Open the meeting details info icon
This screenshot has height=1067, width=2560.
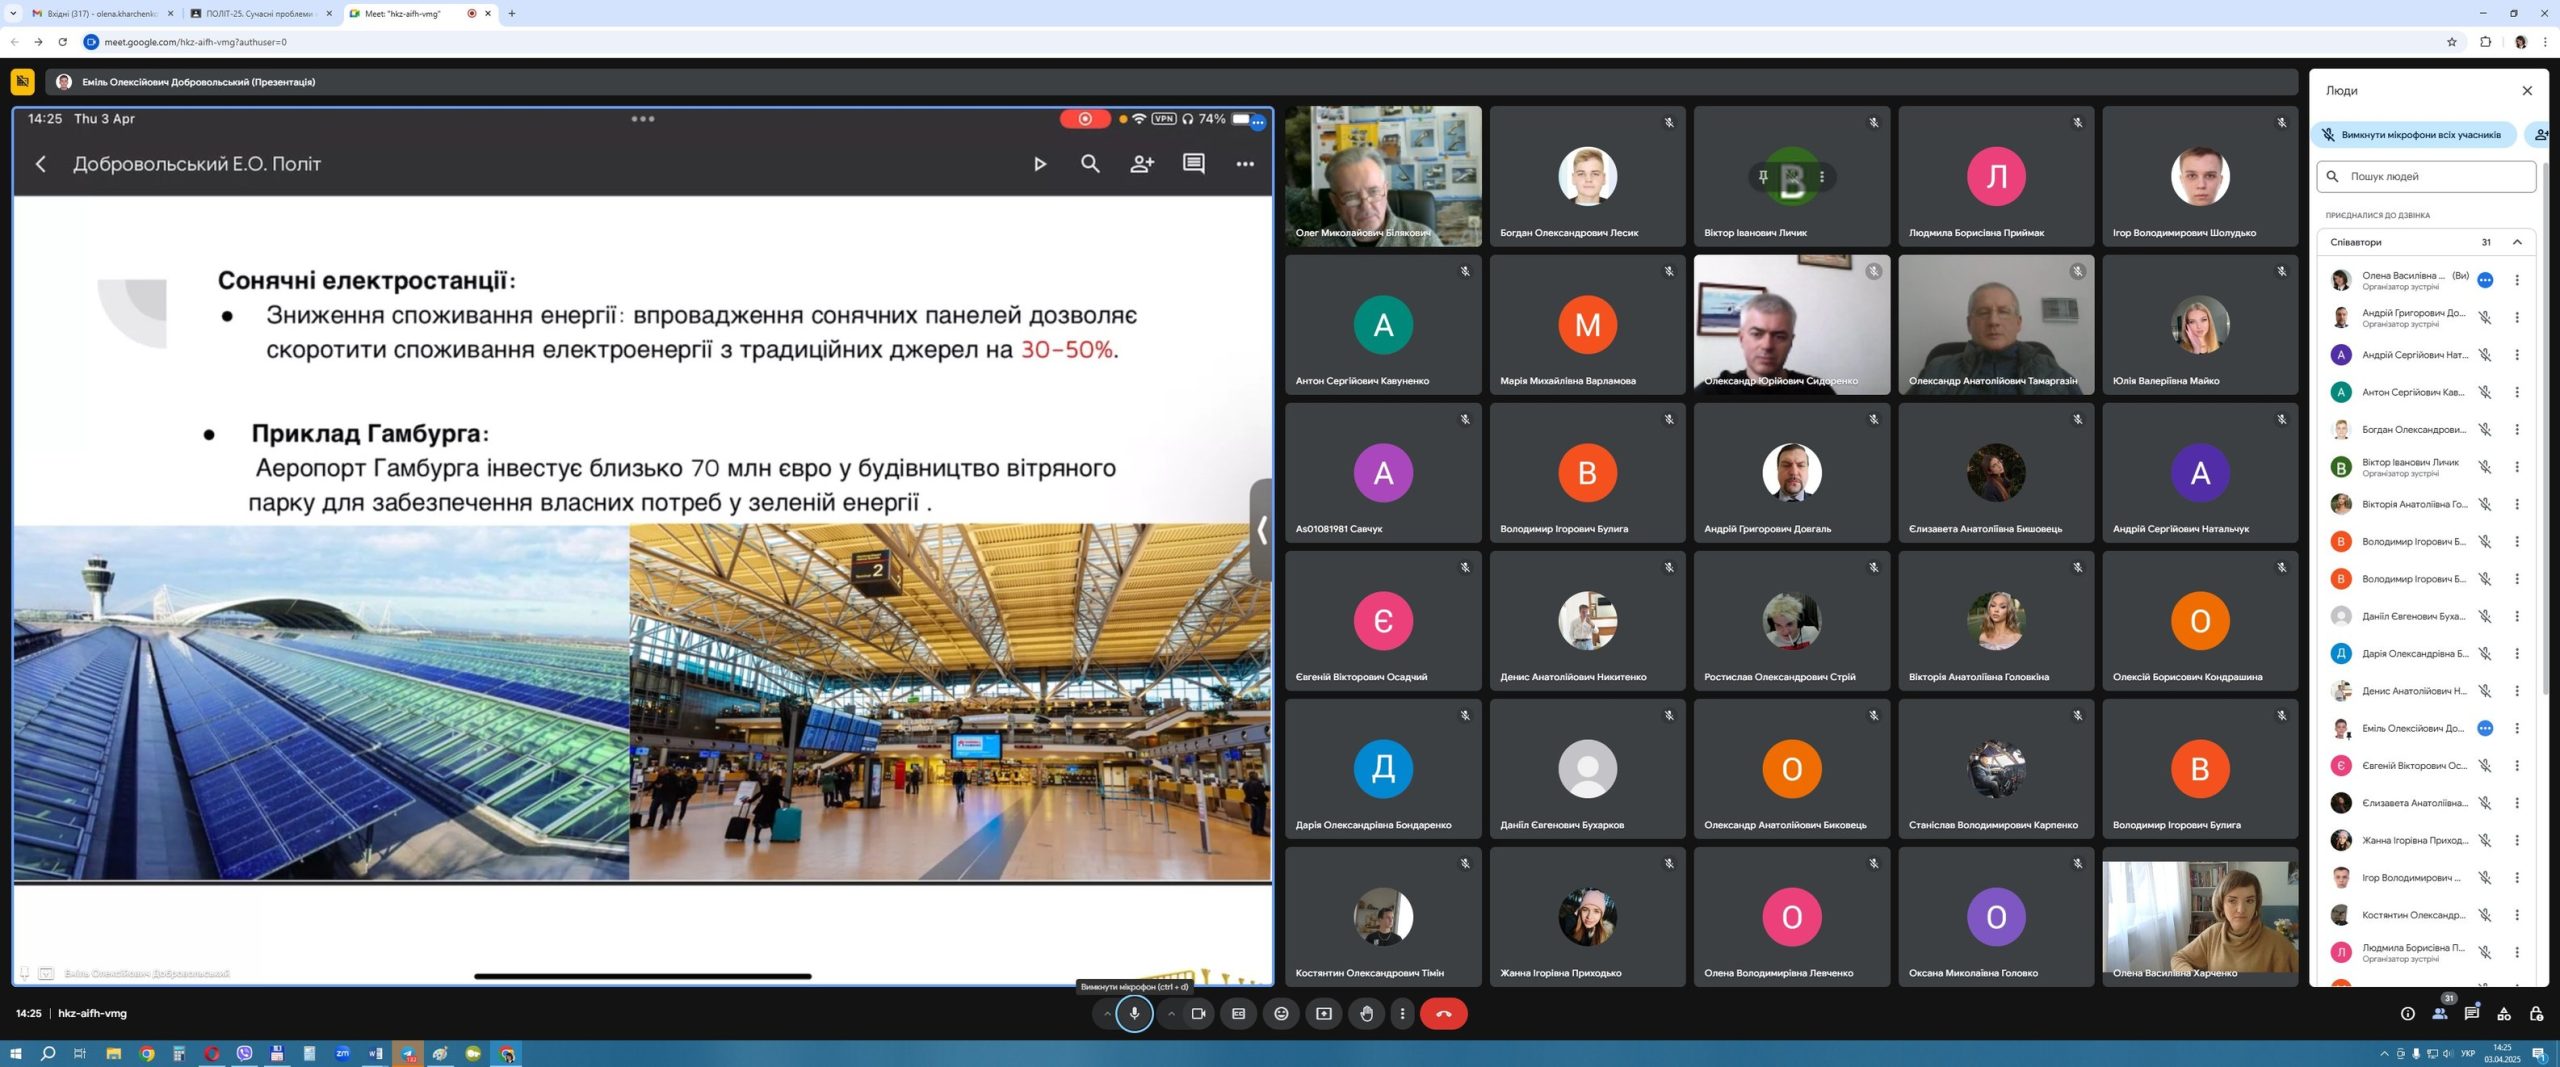(x=2407, y=1013)
